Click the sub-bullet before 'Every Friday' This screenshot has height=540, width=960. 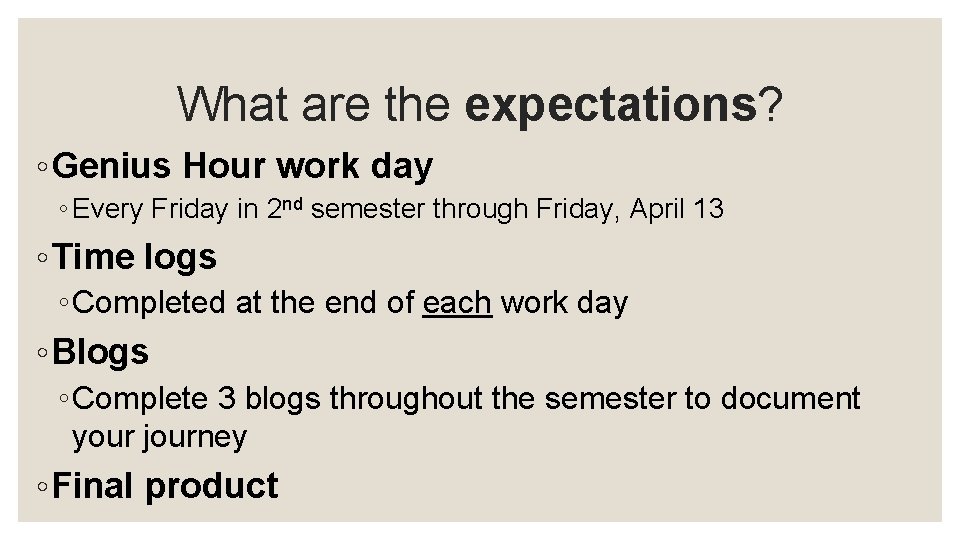click(64, 209)
